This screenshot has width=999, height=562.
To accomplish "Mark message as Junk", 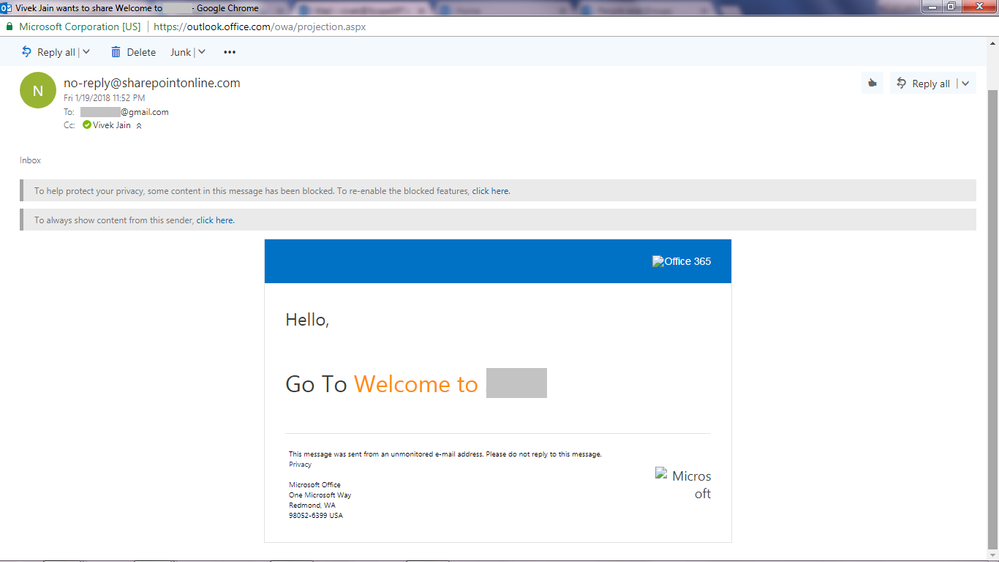I will pos(180,52).
